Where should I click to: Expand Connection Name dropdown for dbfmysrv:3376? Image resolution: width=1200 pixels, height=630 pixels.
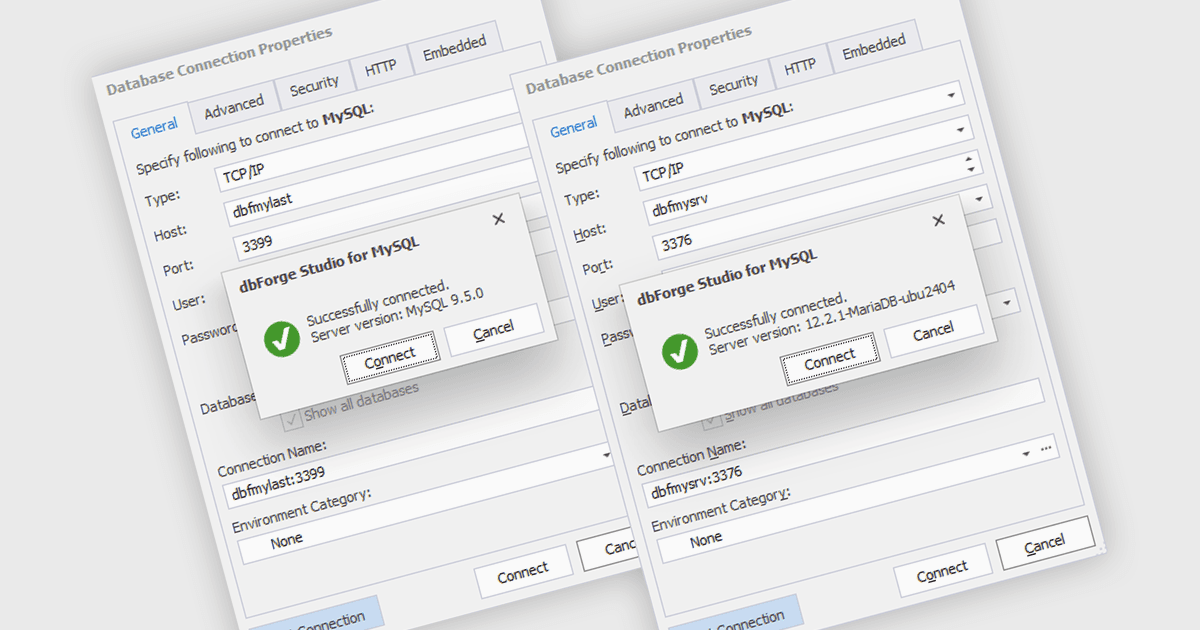[1026, 454]
